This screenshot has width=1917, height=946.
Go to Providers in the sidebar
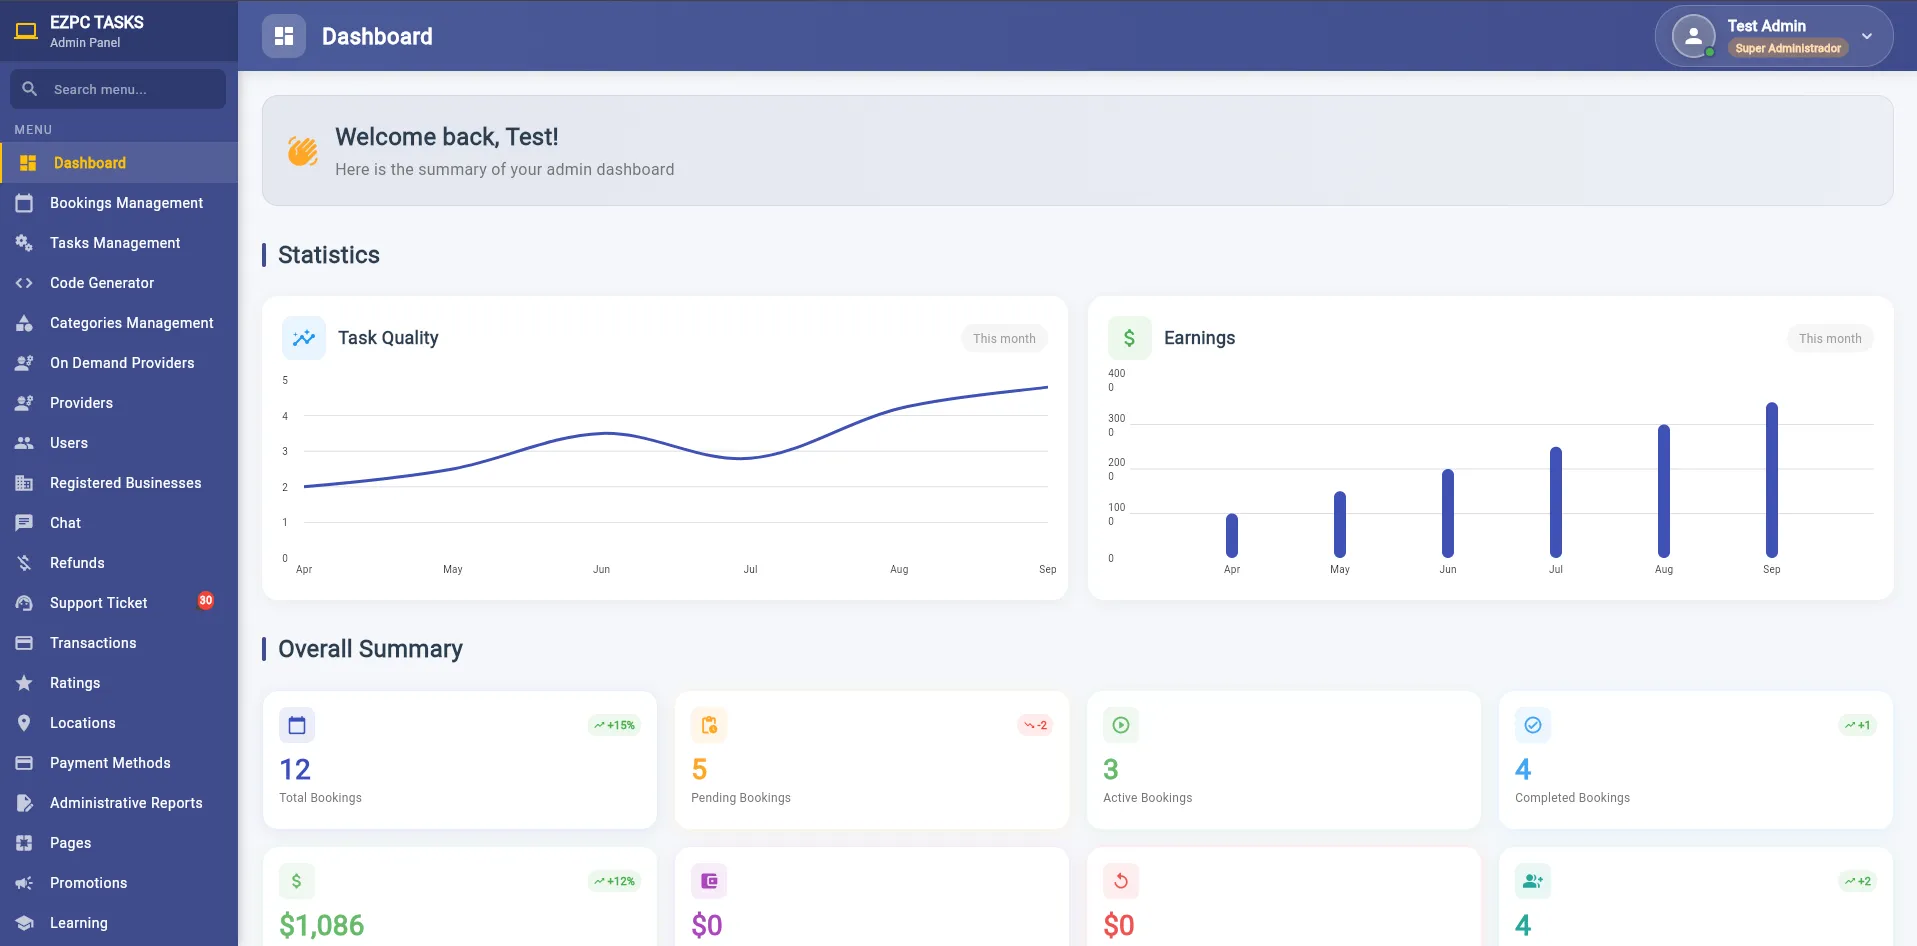[119, 403]
